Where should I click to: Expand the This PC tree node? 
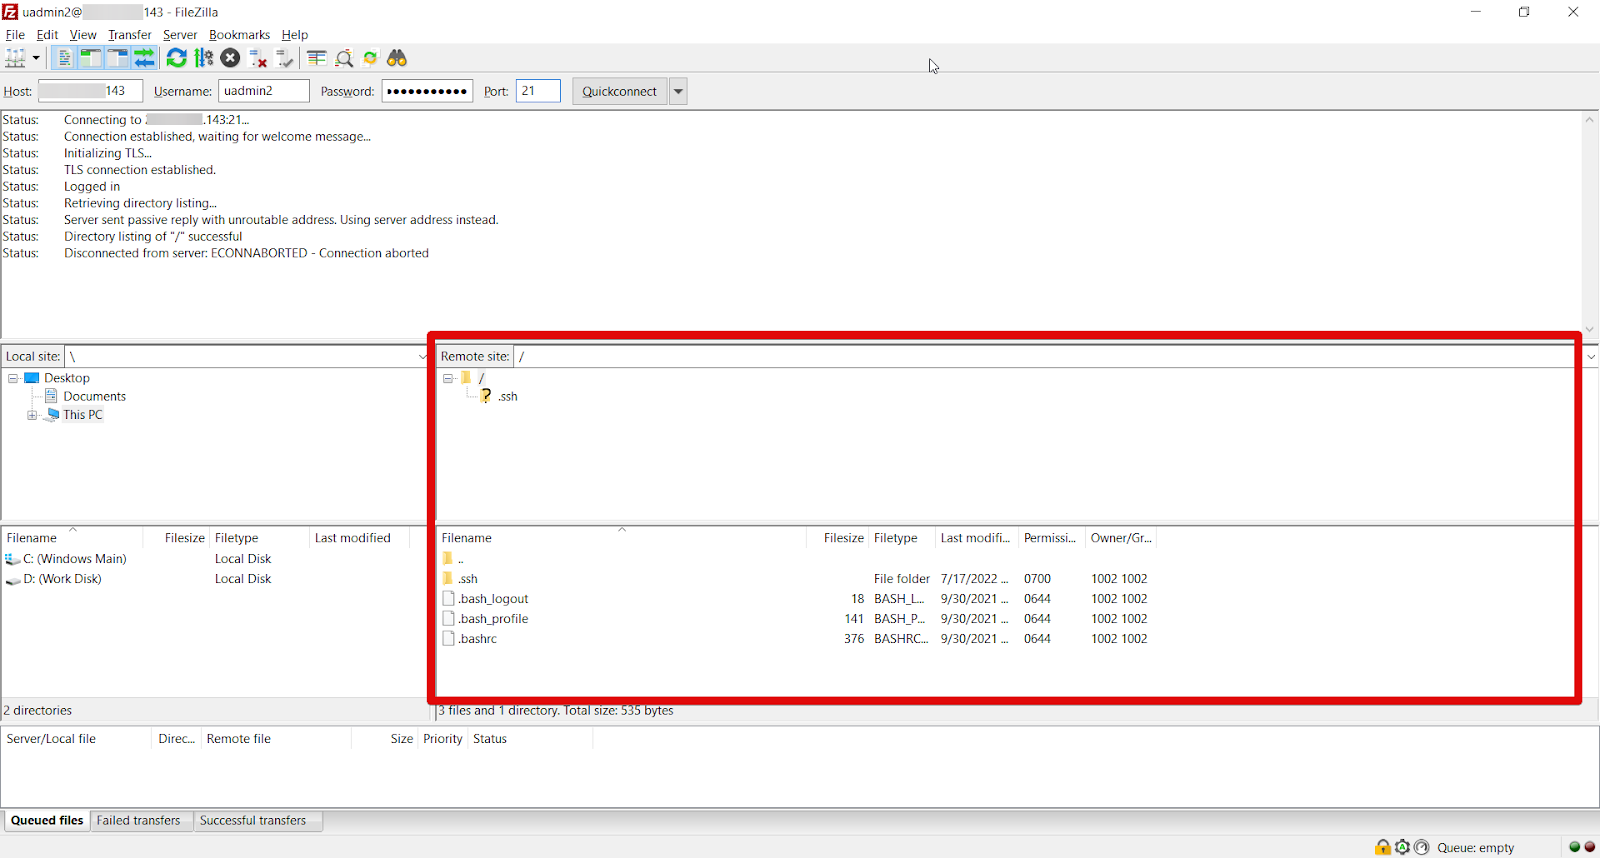click(32, 415)
